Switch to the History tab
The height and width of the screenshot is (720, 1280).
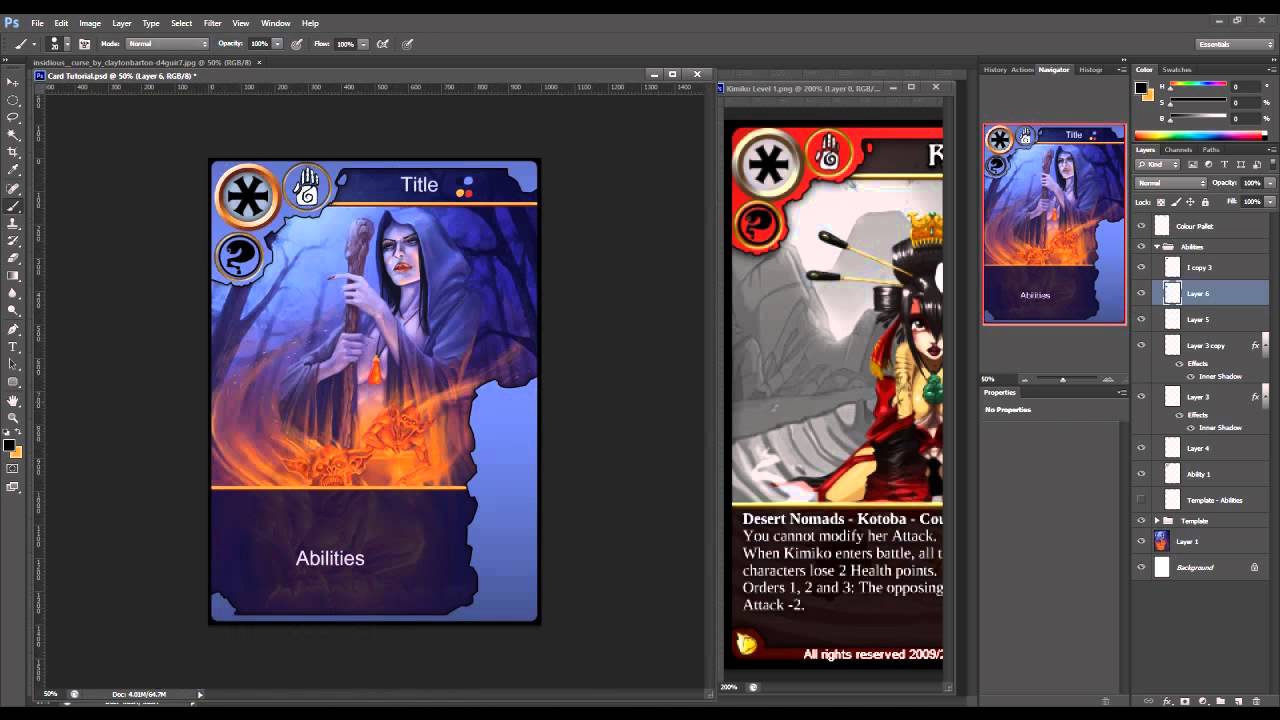coord(995,70)
